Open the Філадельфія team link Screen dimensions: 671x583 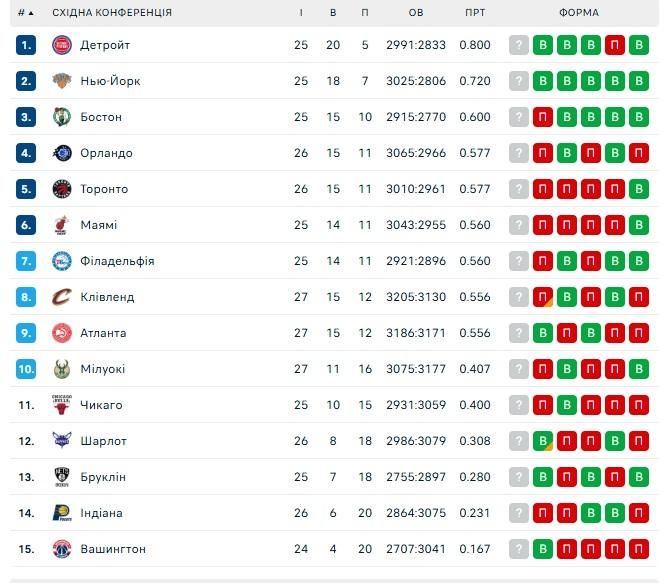click(117, 261)
